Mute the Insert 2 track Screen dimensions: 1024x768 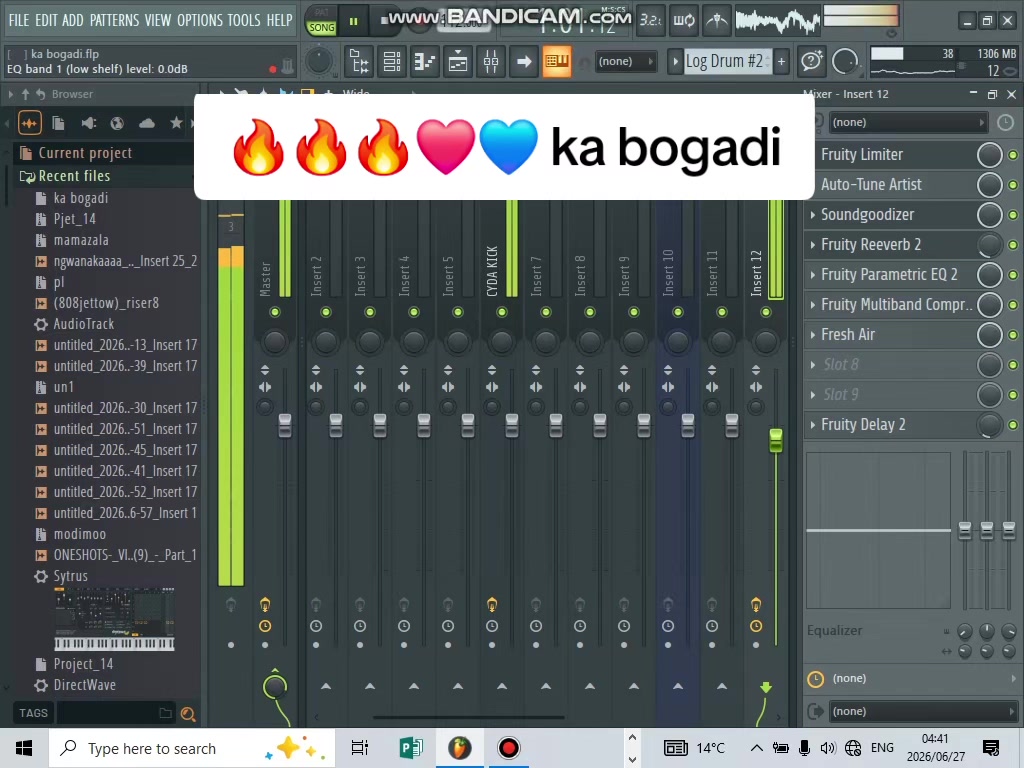click(x=326, y=312)
